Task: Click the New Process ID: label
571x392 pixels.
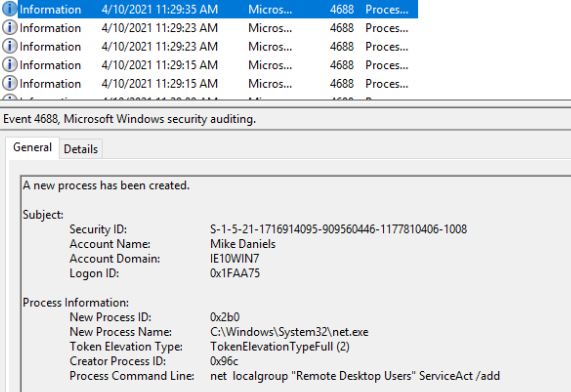Action: [x=110, y=317]
